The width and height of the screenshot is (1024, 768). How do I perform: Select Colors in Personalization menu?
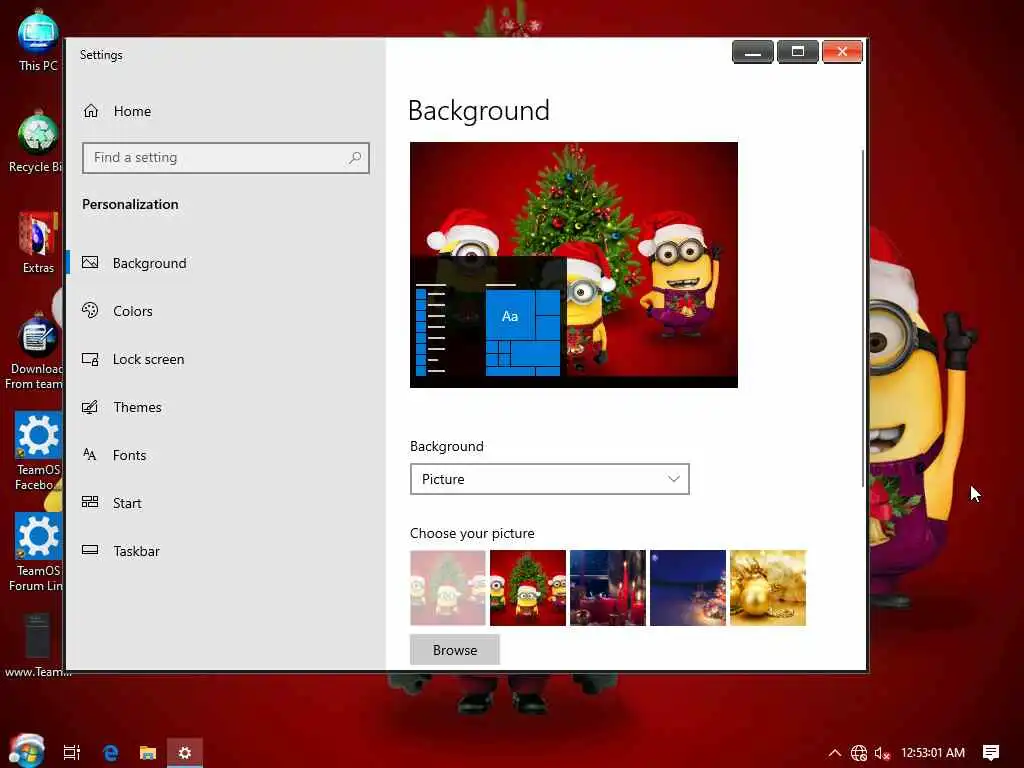click(133, 311)
